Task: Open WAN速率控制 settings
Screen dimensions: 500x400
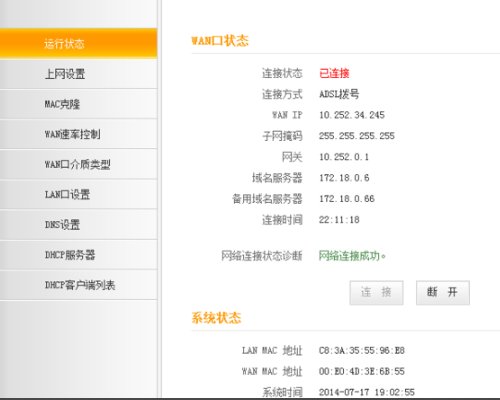Action: tap(78, 134)
